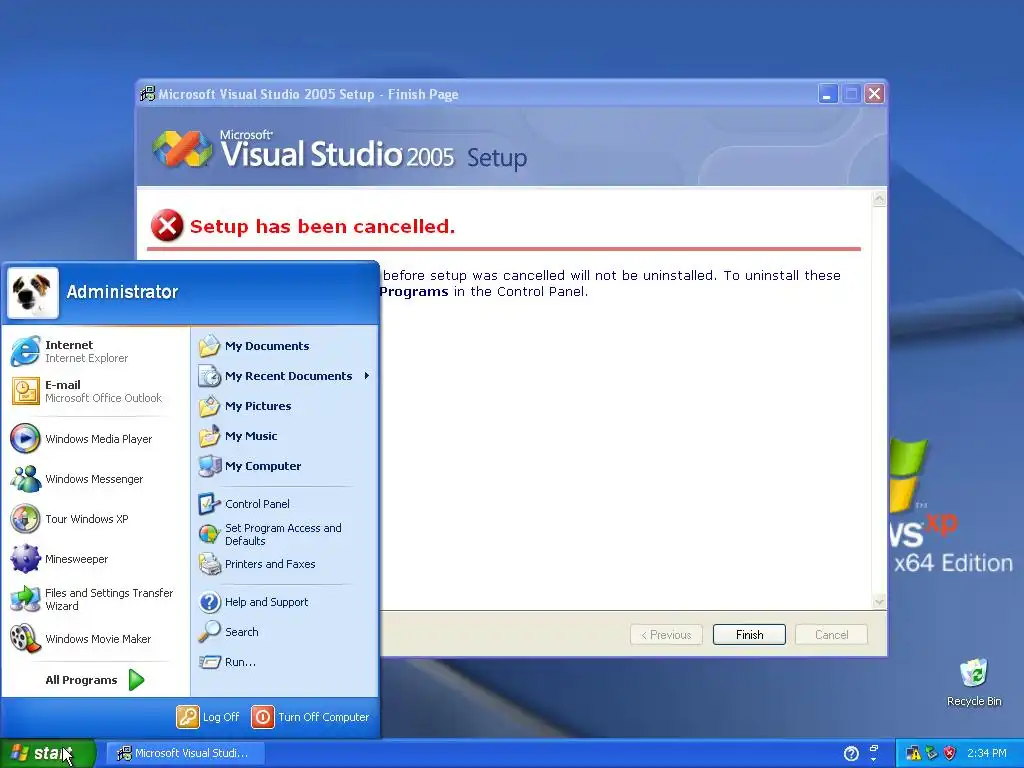
Task: Open Control Panel icon
Action: tap(210, 504)
